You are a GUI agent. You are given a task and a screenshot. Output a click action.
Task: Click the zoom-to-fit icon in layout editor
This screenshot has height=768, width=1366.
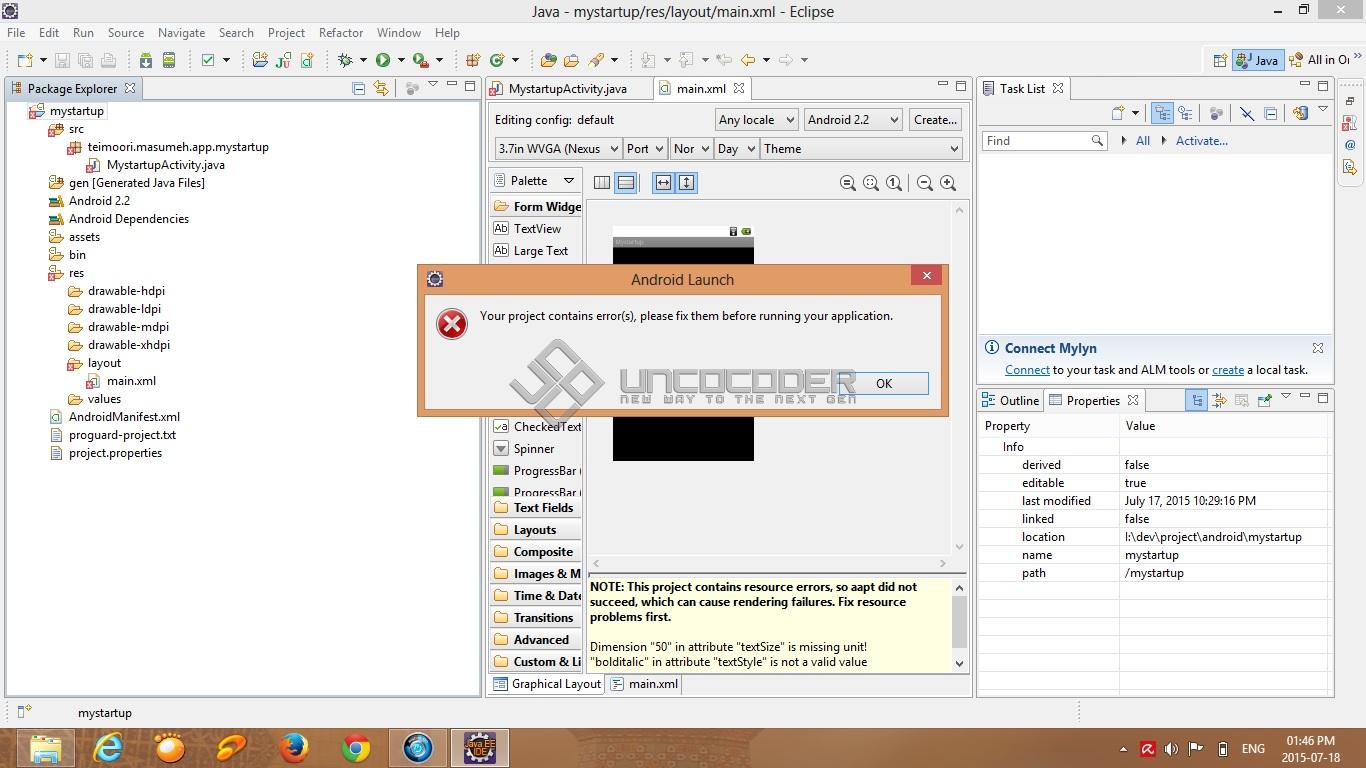871,183
